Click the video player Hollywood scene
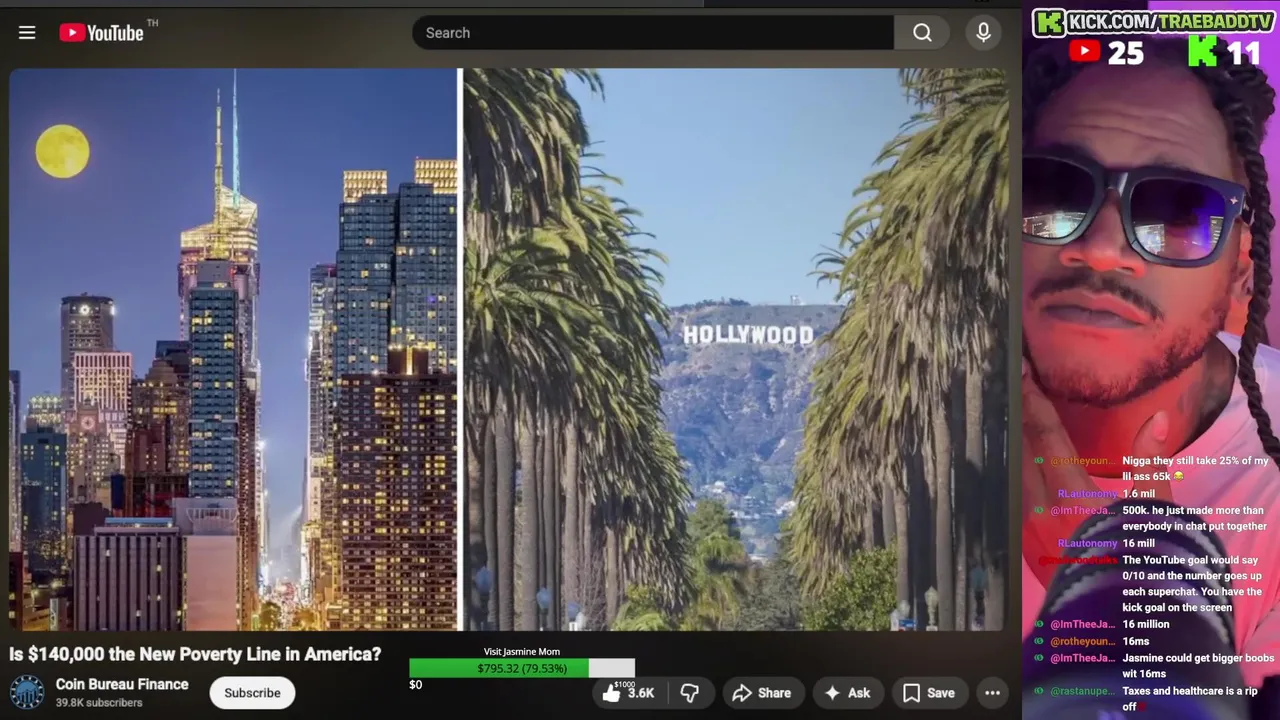Screen dimensions: 1280x720 [x=735, y=350]
